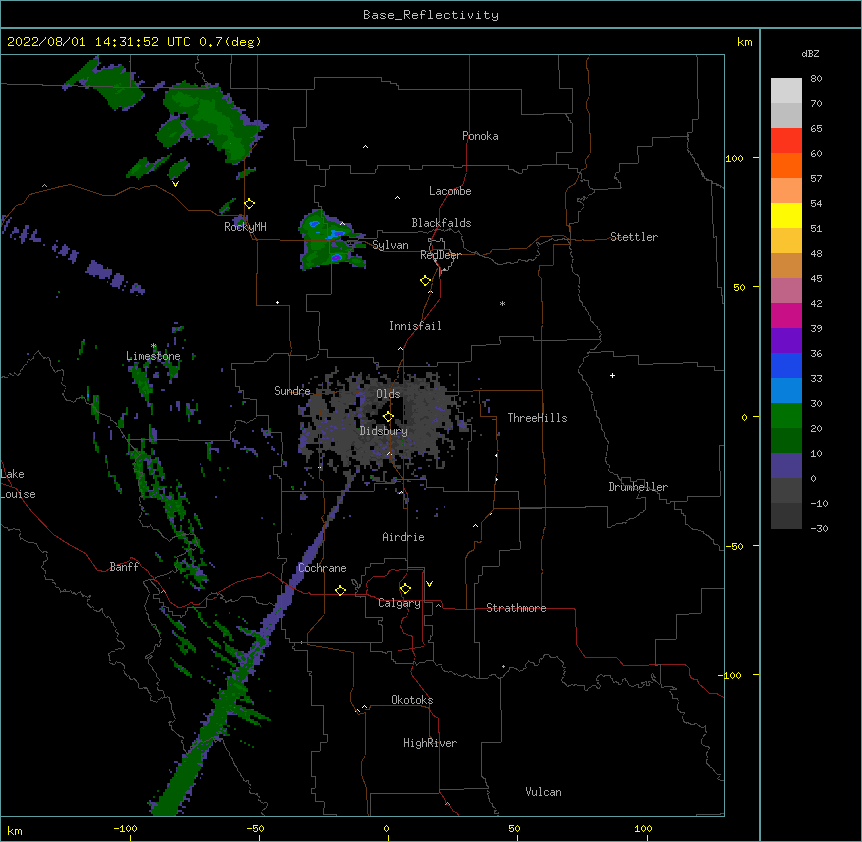Select the yellow 51-54 dBZ legend swatch

pos(786,215)
